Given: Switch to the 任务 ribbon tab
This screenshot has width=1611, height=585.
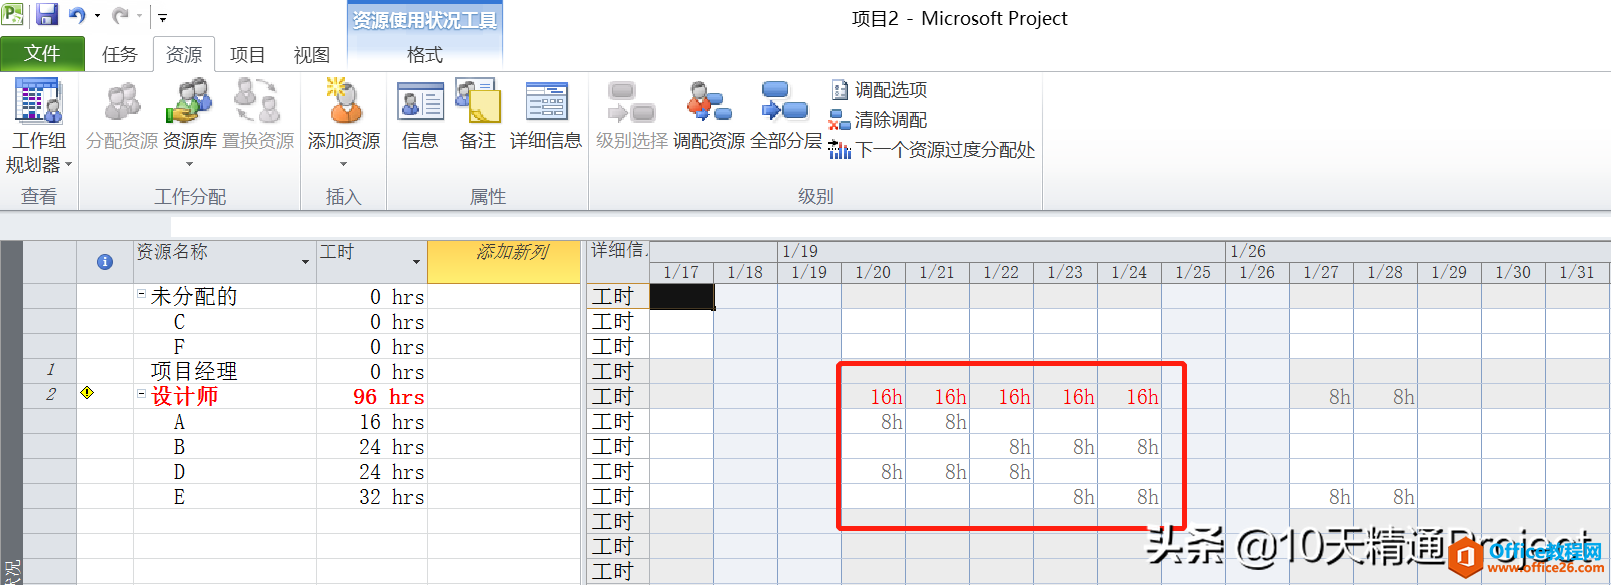Looking at the screenshot, I should (x=119, y=54).
